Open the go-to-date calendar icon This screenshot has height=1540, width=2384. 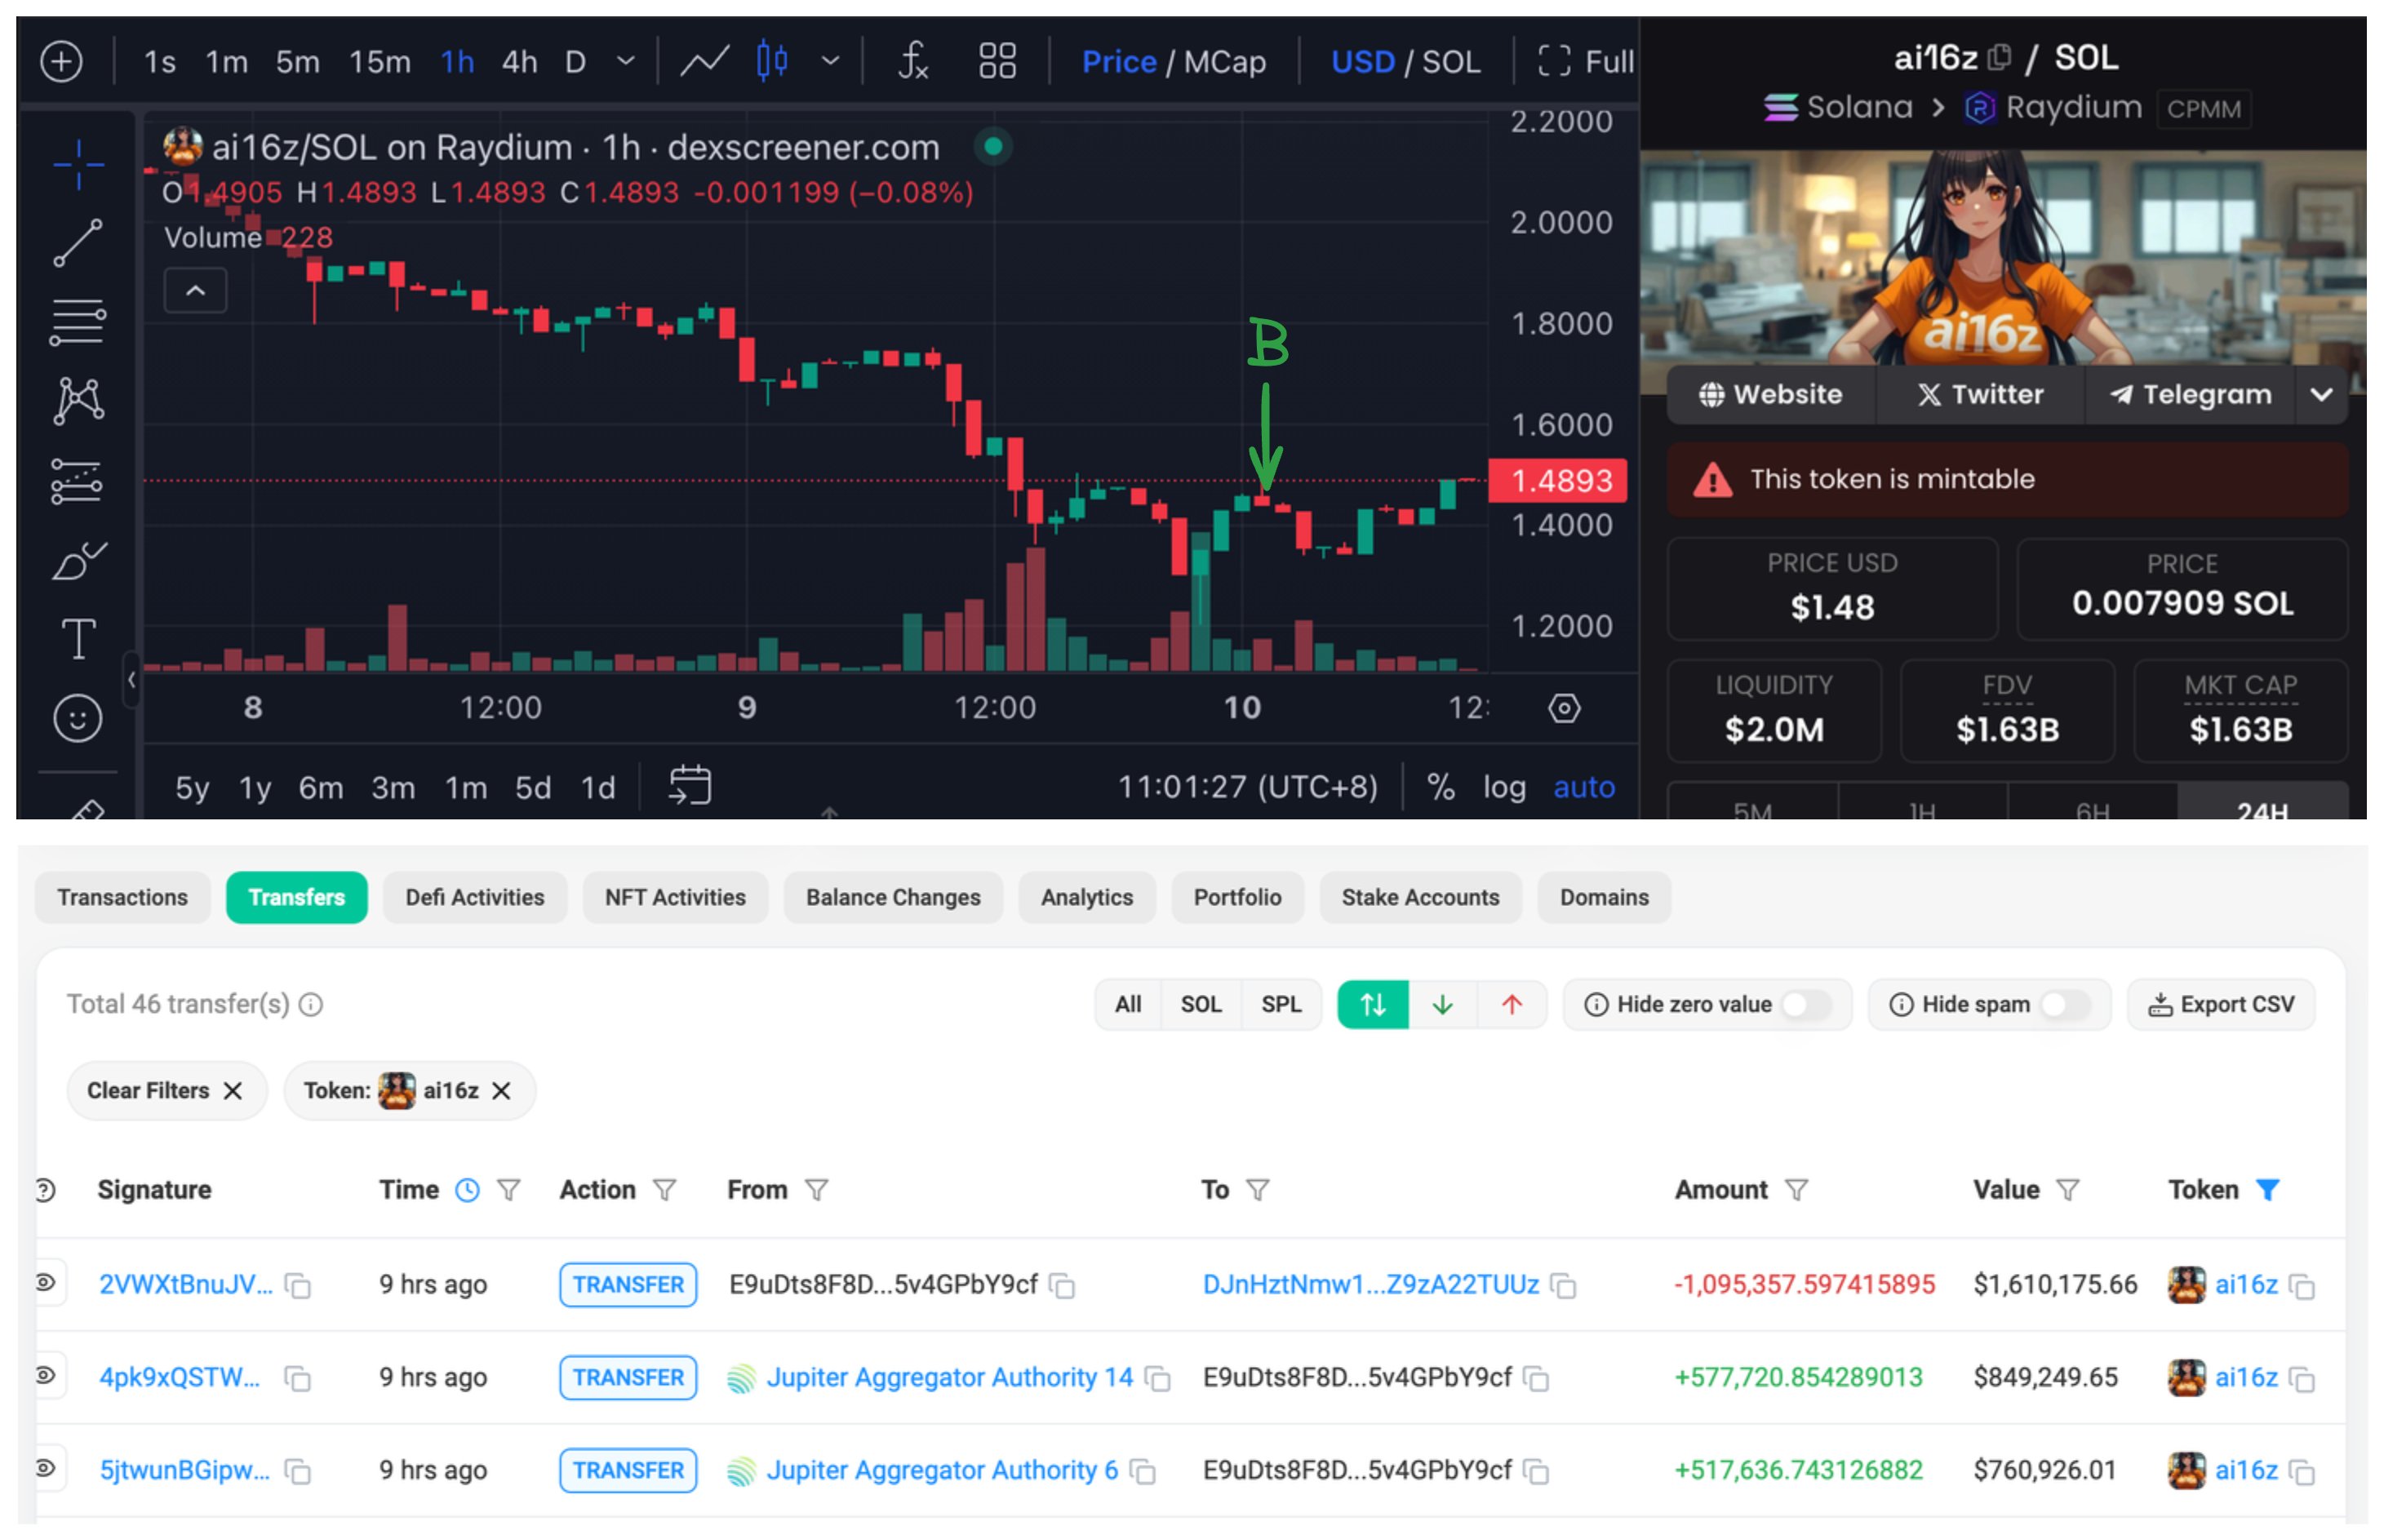(690, 786)
